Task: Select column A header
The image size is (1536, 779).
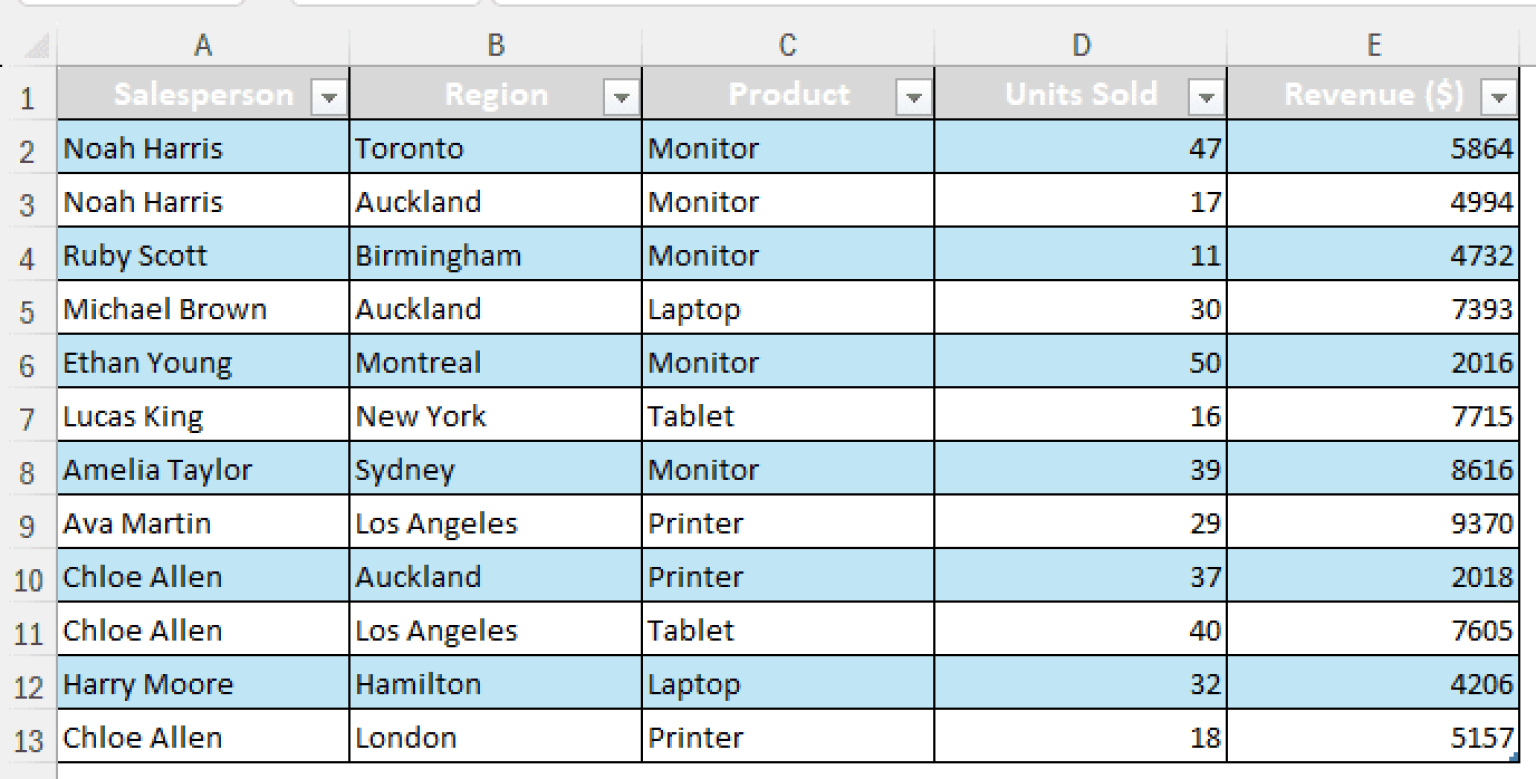Action: click(203, 45)
